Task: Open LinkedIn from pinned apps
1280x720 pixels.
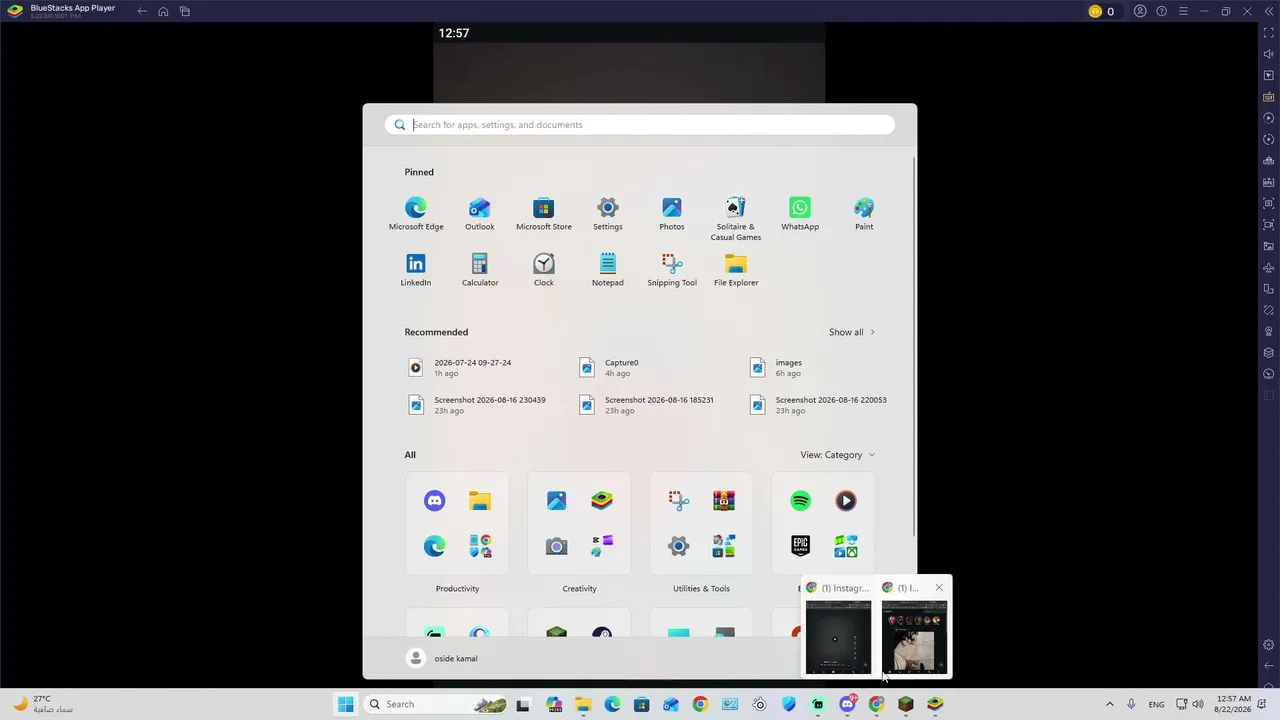Action: [x=416, y=270]
